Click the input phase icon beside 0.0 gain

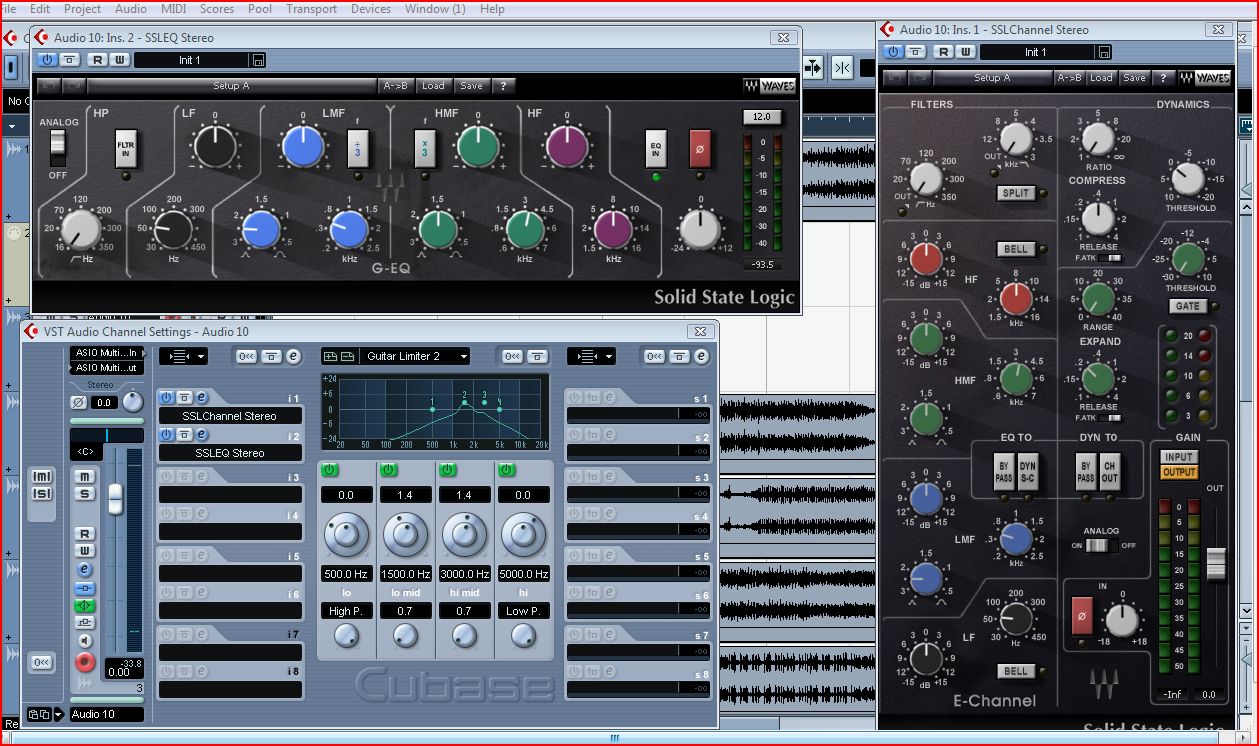pyautogui.click(x=78, y=402)
